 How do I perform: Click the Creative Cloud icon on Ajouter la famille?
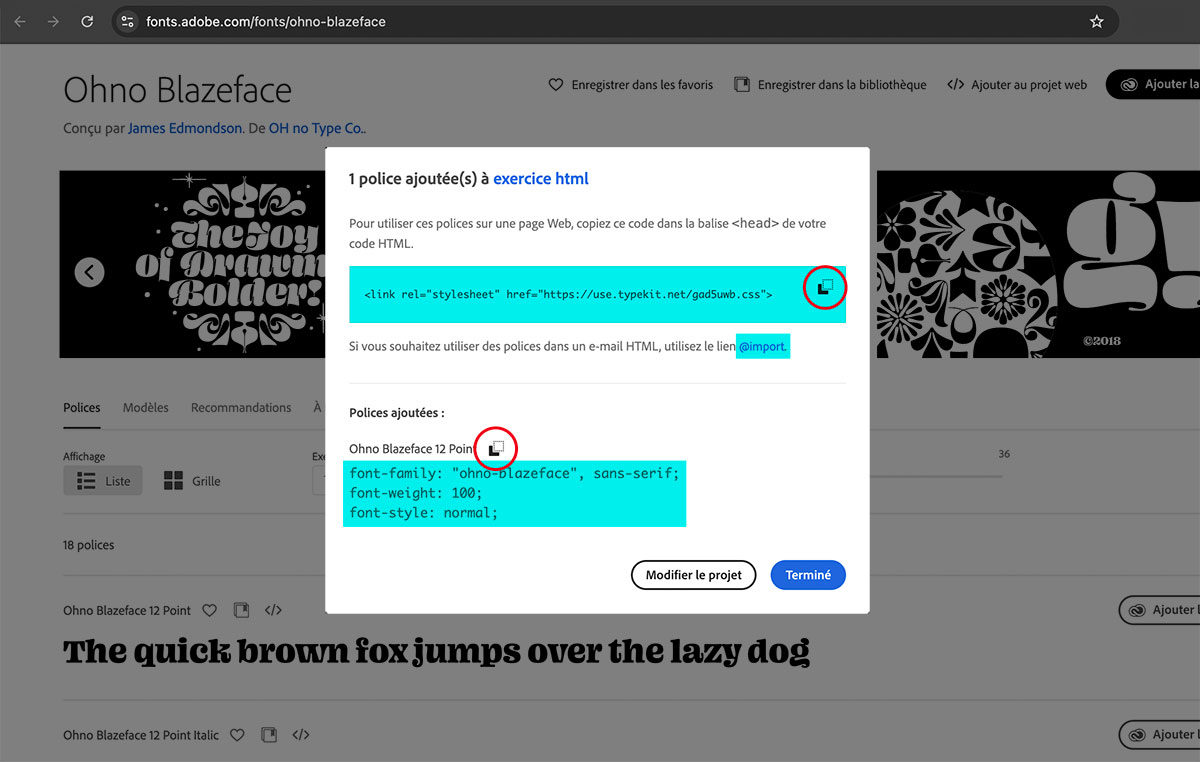tap(1131, 85)
